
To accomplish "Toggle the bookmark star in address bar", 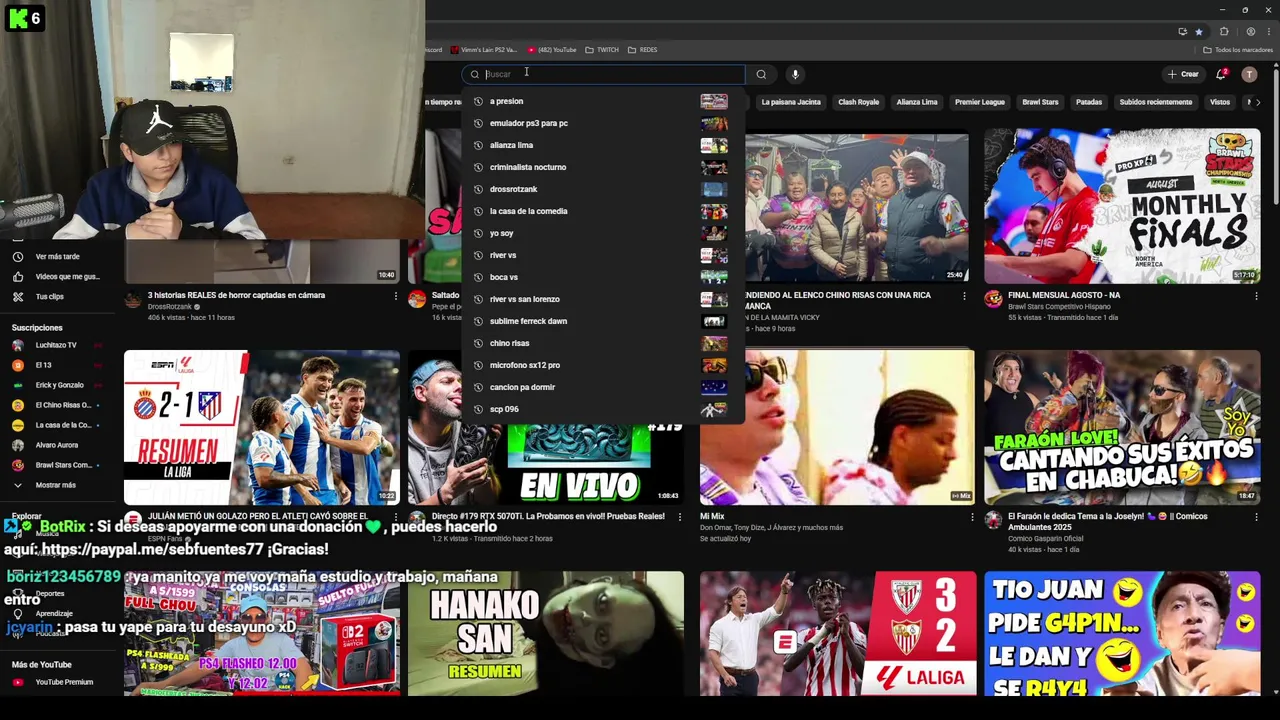I will click(x=1199, y=31).
